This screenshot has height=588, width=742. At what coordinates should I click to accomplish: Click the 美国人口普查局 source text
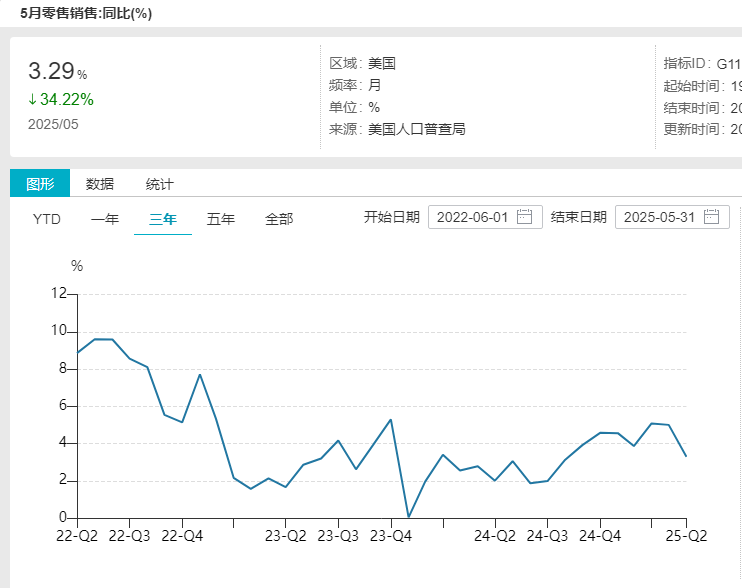[417, 129]
